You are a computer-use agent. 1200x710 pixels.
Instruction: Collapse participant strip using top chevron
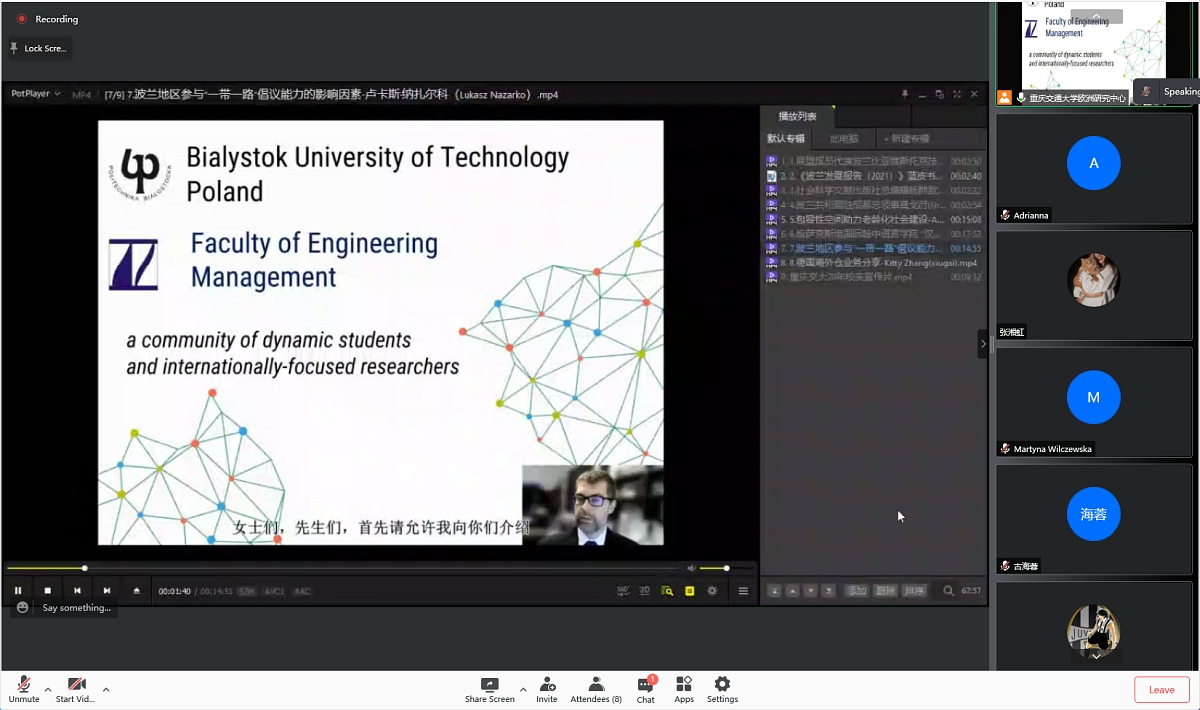tap(1096, 16)
